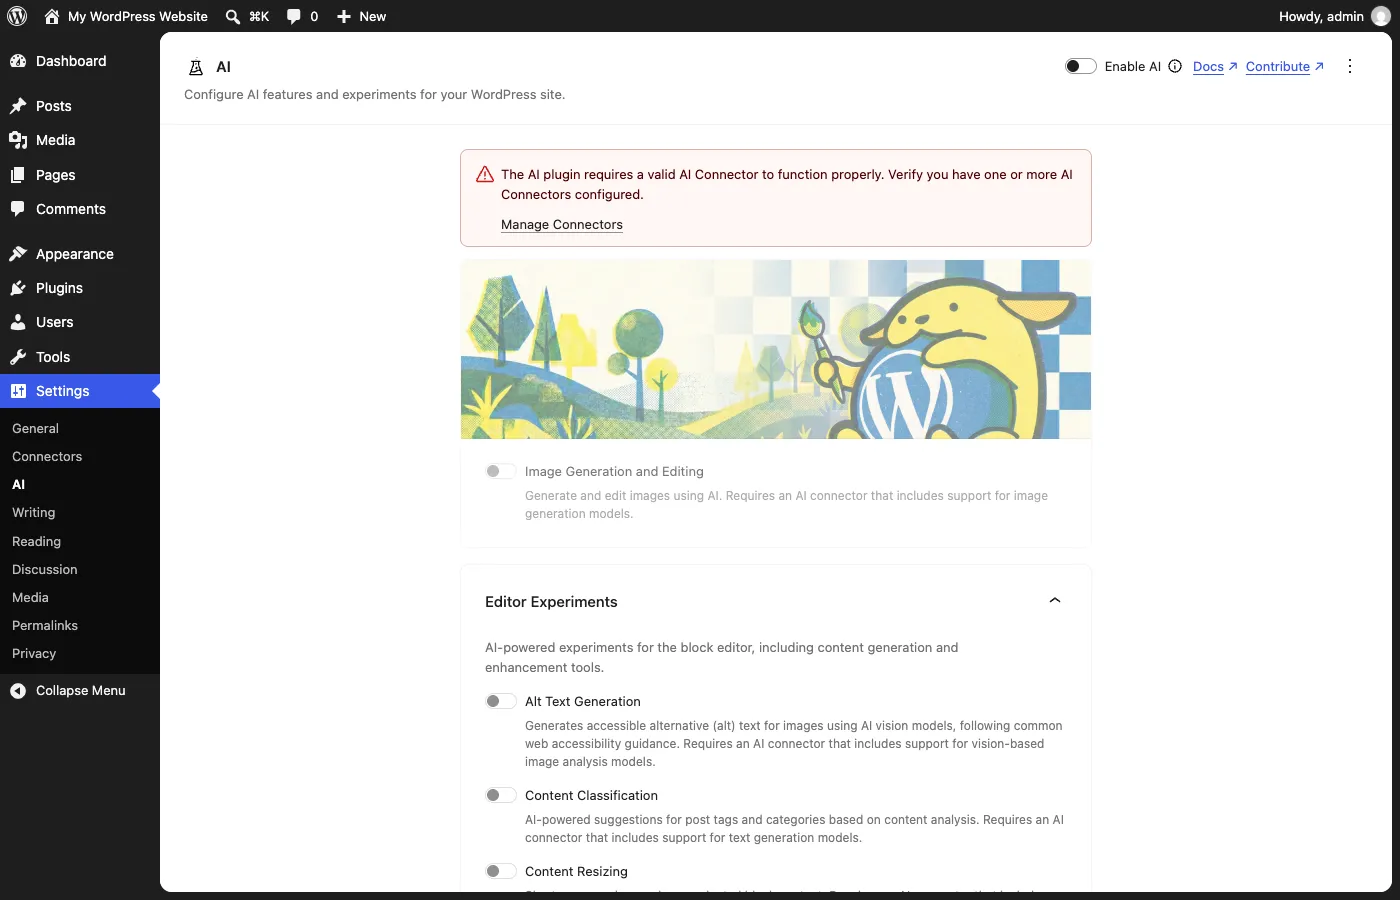
Task: Click the Pages document icon
Action: 18,175
